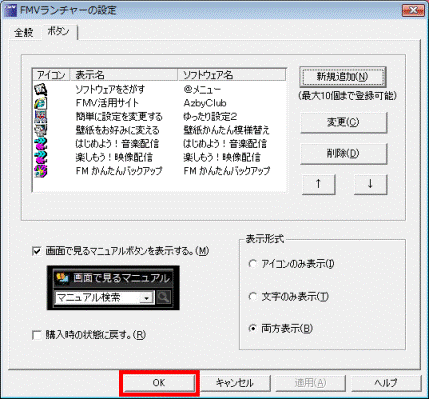Select アイコンのみ表示 radio button
This screenshot has height=399, width=429.
[253, 264]
